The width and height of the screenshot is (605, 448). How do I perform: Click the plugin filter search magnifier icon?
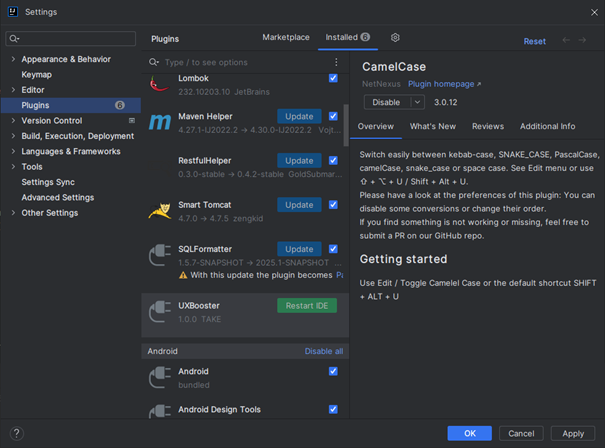click(154, 62)
